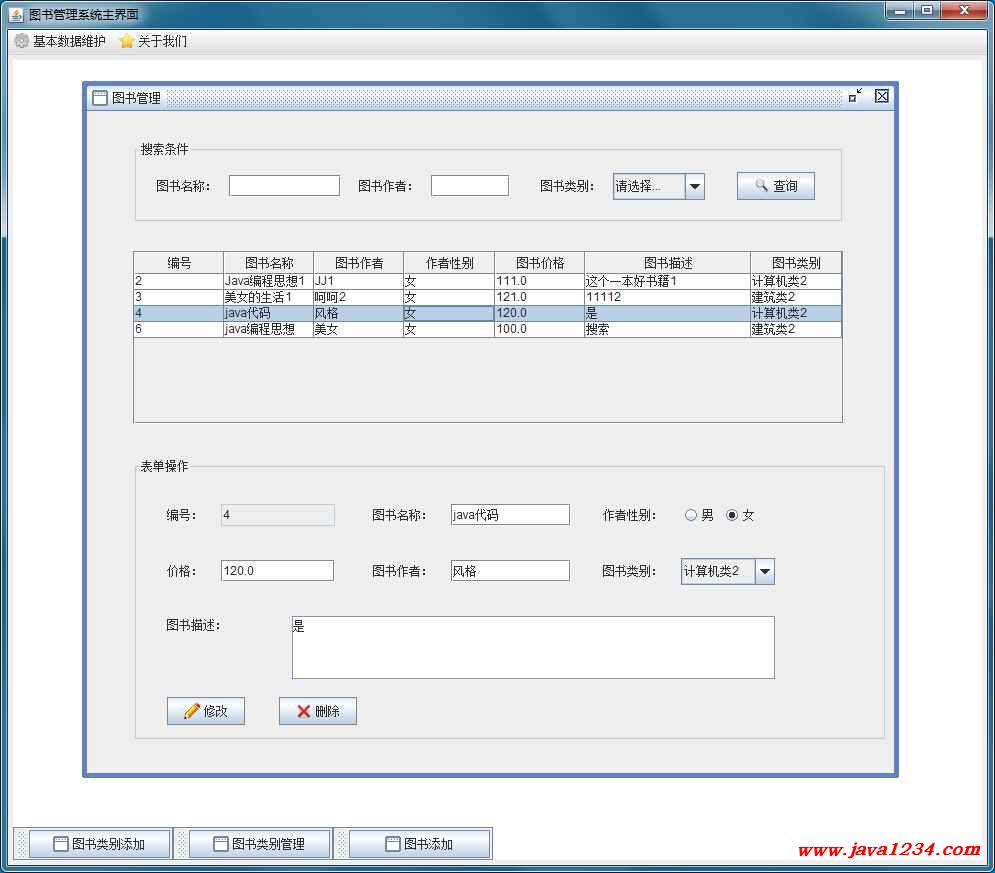The image size is (995, 873).
Task: Click the price cell 121.0
Action: click(x=539, y=297)
